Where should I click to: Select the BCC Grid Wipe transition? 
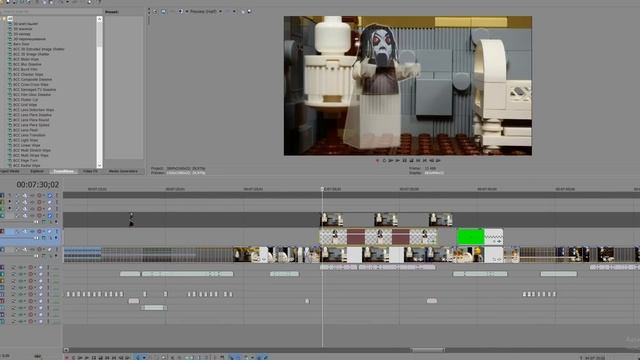click(x=25, y=104)
